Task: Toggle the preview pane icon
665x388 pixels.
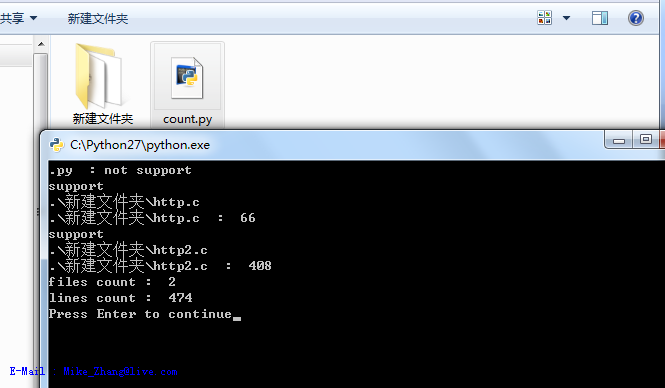Action: [x=600, y=18]
